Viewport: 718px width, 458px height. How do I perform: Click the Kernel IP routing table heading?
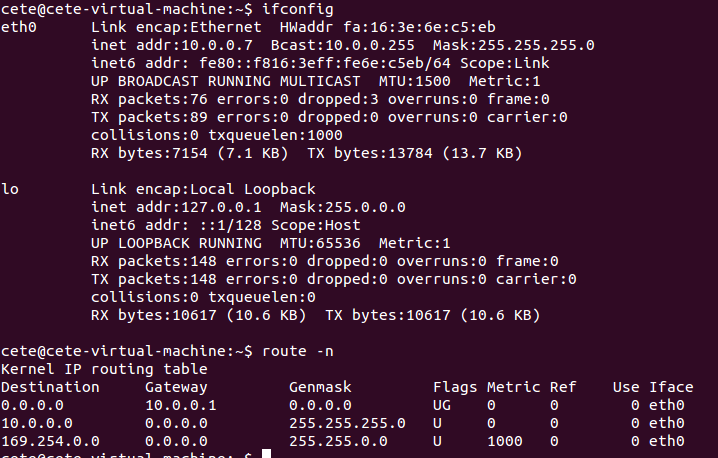pyautogui.click(x=104, y=369)
